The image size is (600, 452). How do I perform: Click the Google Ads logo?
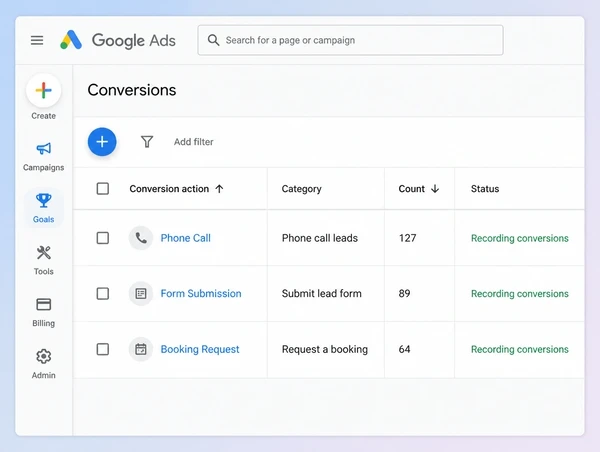tap(118, 40)
